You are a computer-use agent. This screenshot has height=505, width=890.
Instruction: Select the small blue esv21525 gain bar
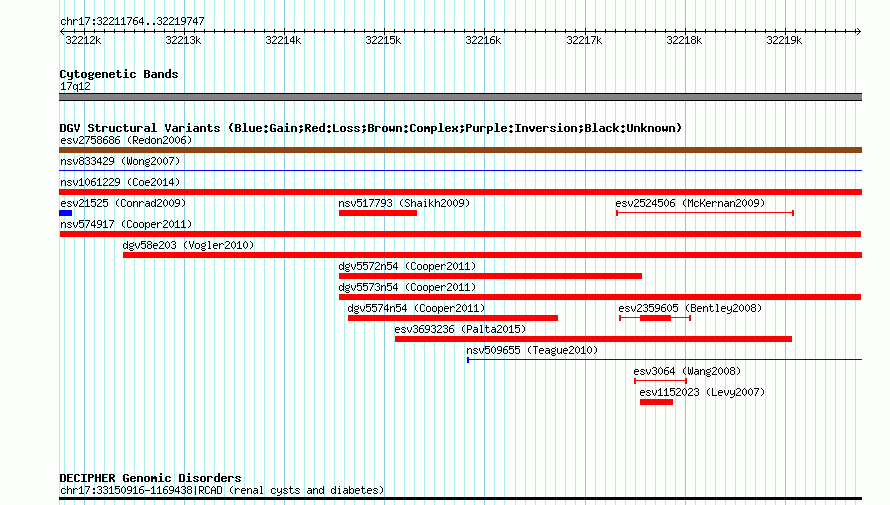pyautogui.click(x=65, y=213)
